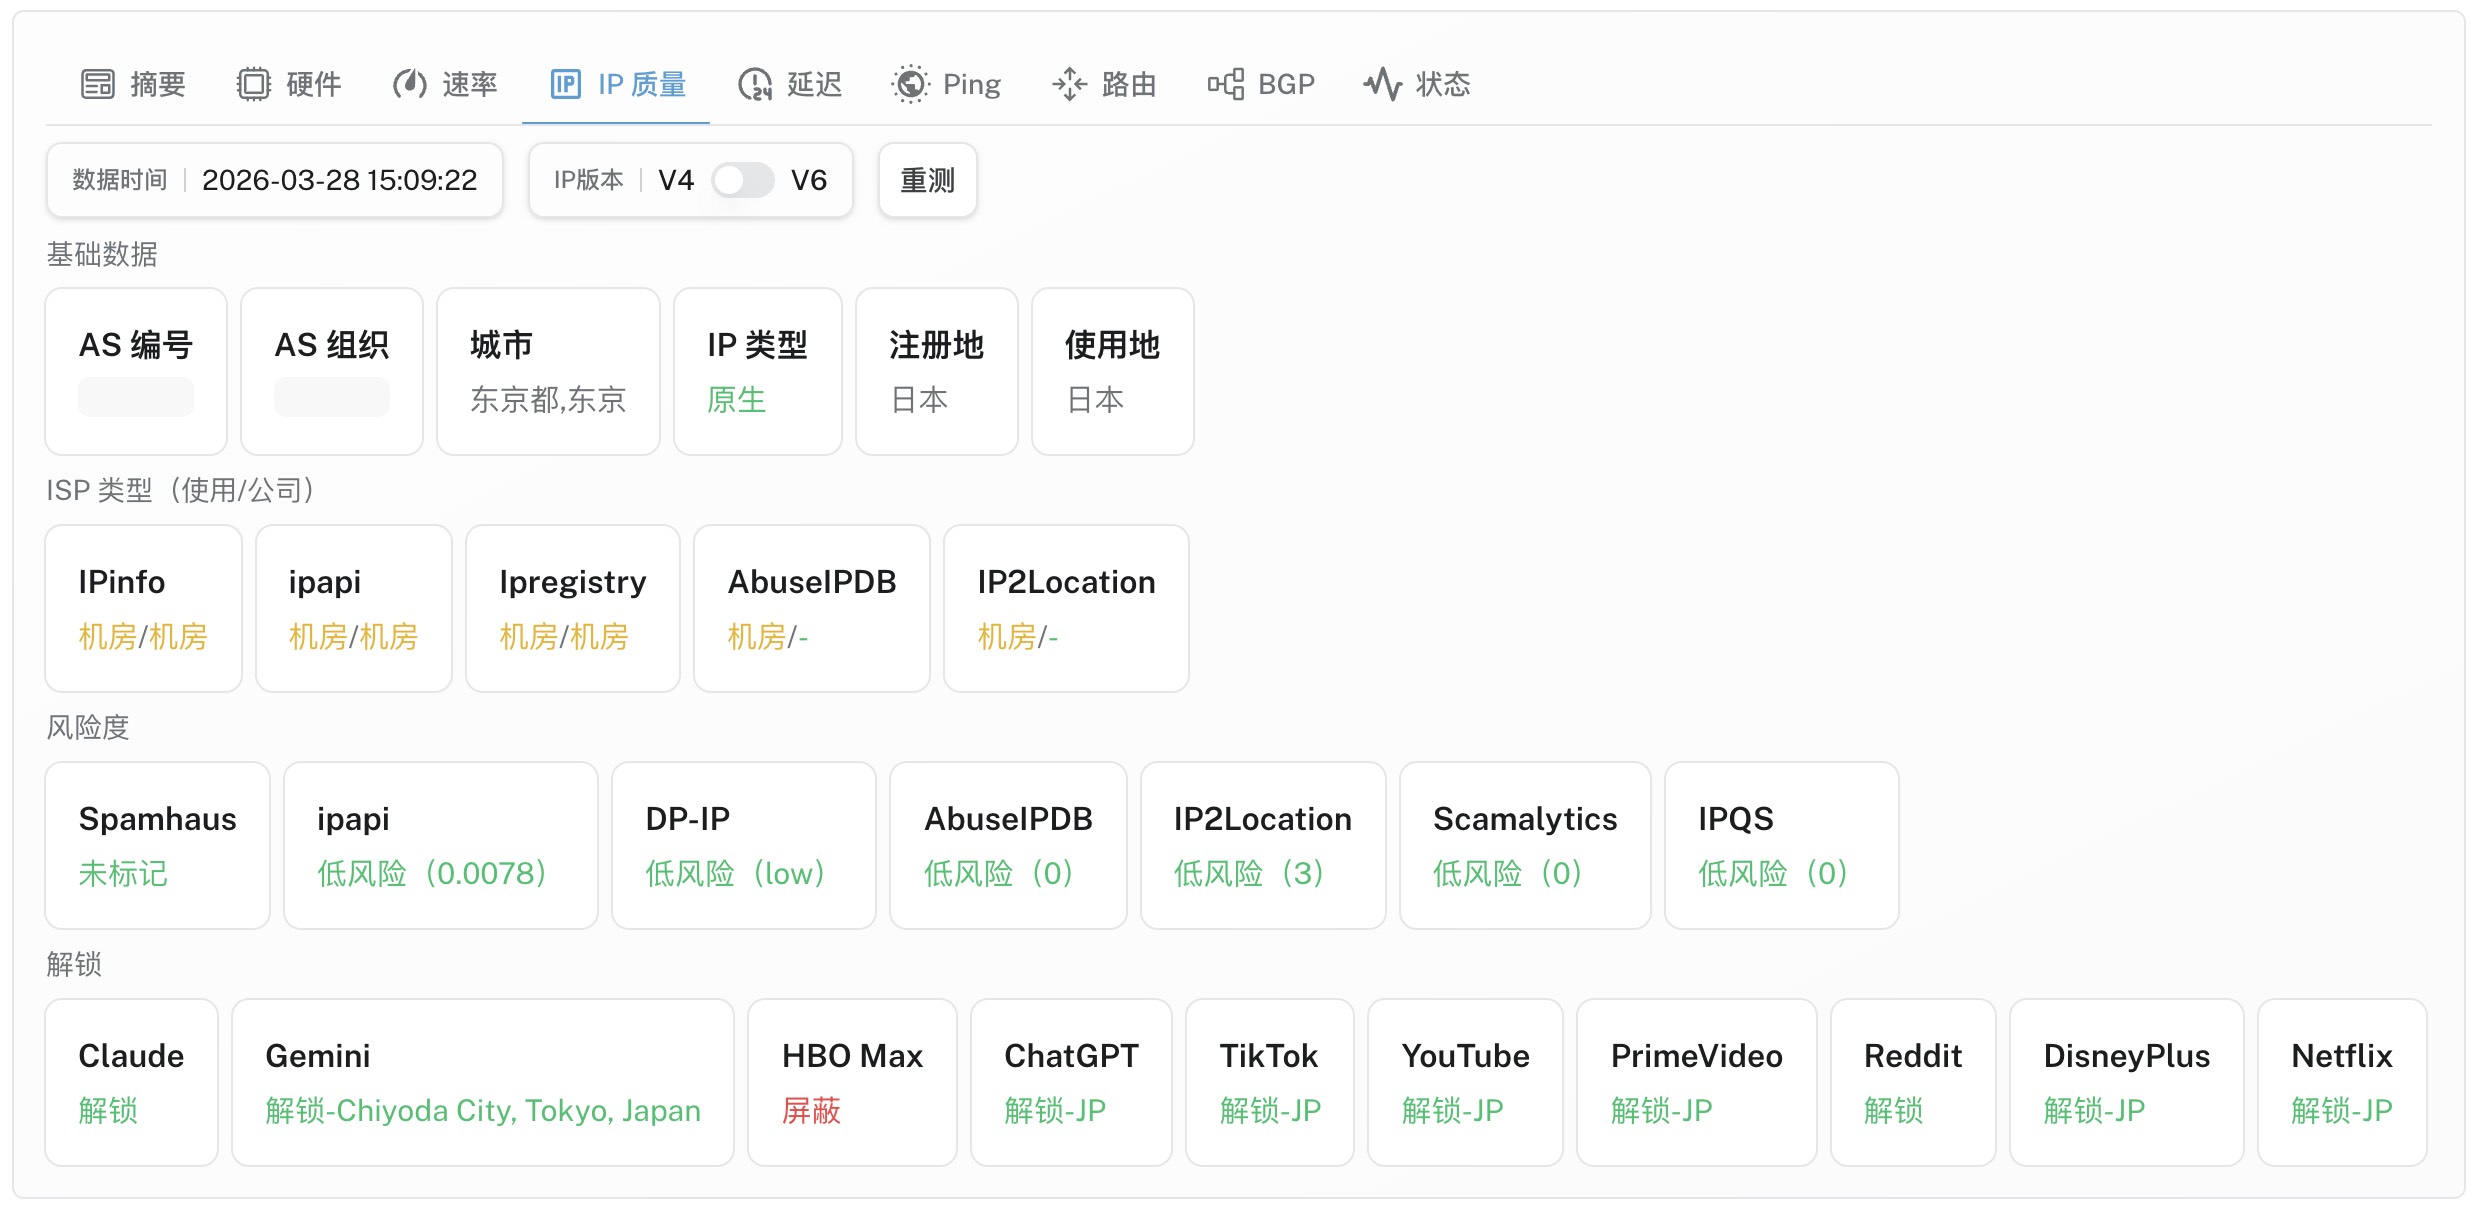The image size is (2480, 1216).
Task: Click the ISP 类型 section heading
Action: pyautogui.click(x=182, y=490)
